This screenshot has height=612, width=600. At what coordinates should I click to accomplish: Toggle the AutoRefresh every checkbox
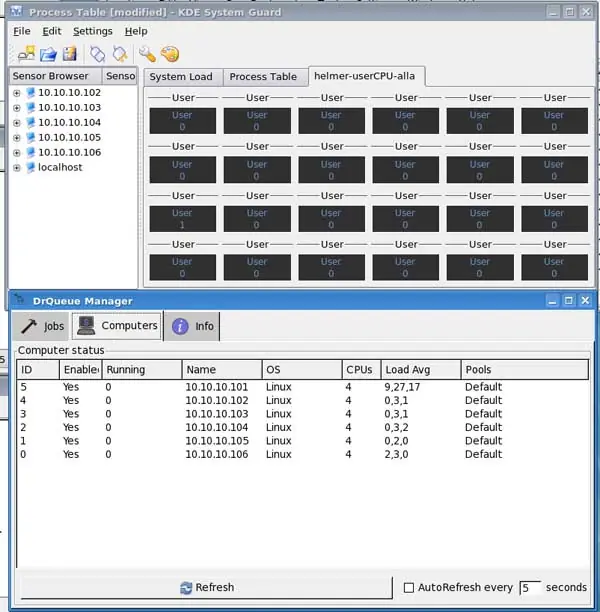[x=409, y=587]
